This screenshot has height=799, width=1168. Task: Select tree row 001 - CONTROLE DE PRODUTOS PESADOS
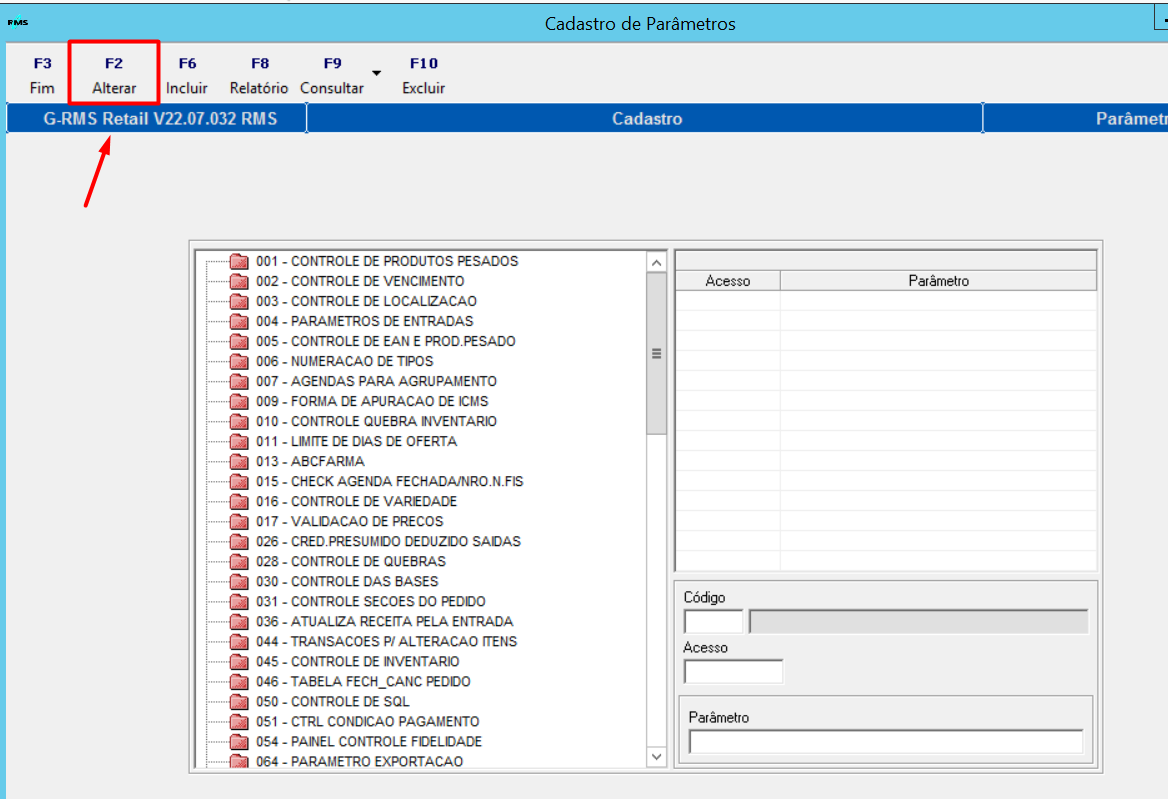point(387,261)
